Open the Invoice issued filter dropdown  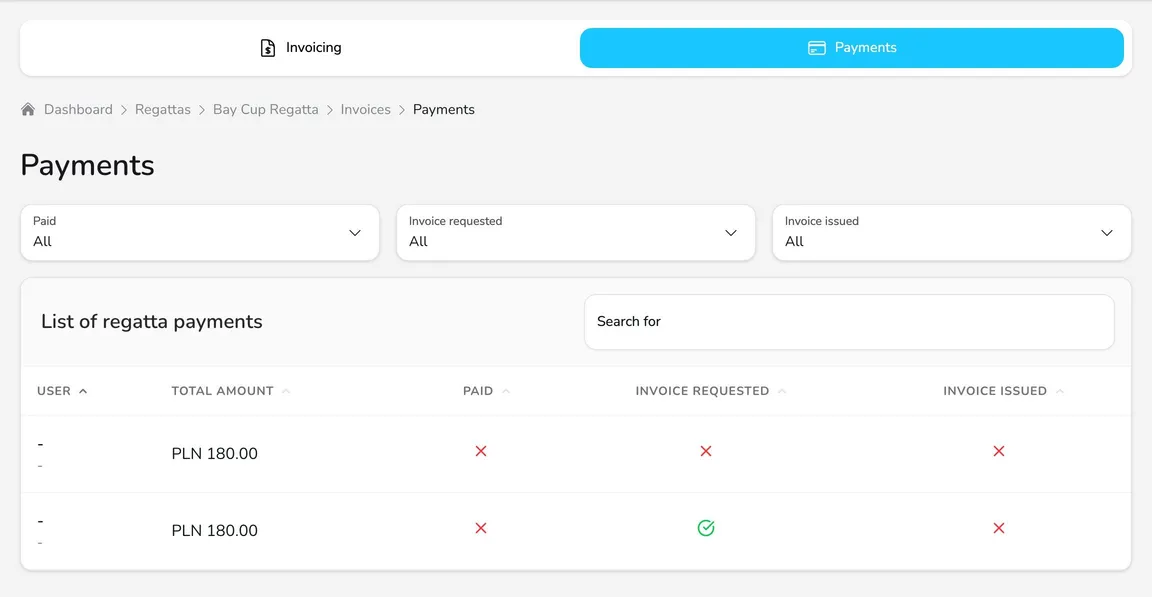pos(951,233)
